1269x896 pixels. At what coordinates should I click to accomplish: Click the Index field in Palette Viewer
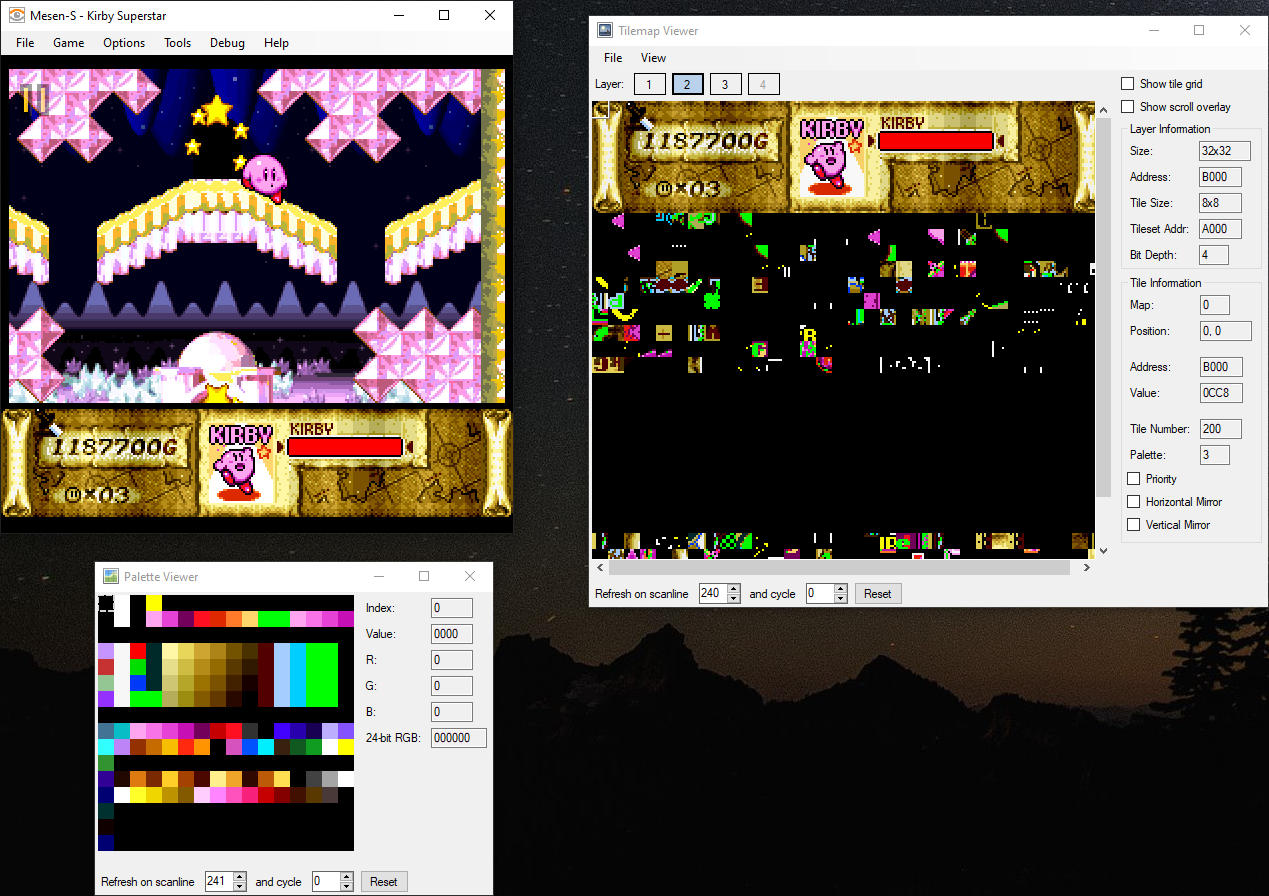tap(452, 608)
